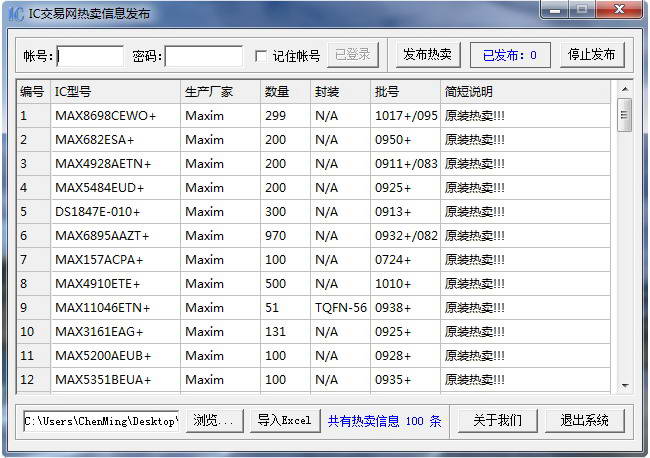Click the TQFN-56 package cell
This screenshot has width=650, height=458.
click(x=341, y=308)
